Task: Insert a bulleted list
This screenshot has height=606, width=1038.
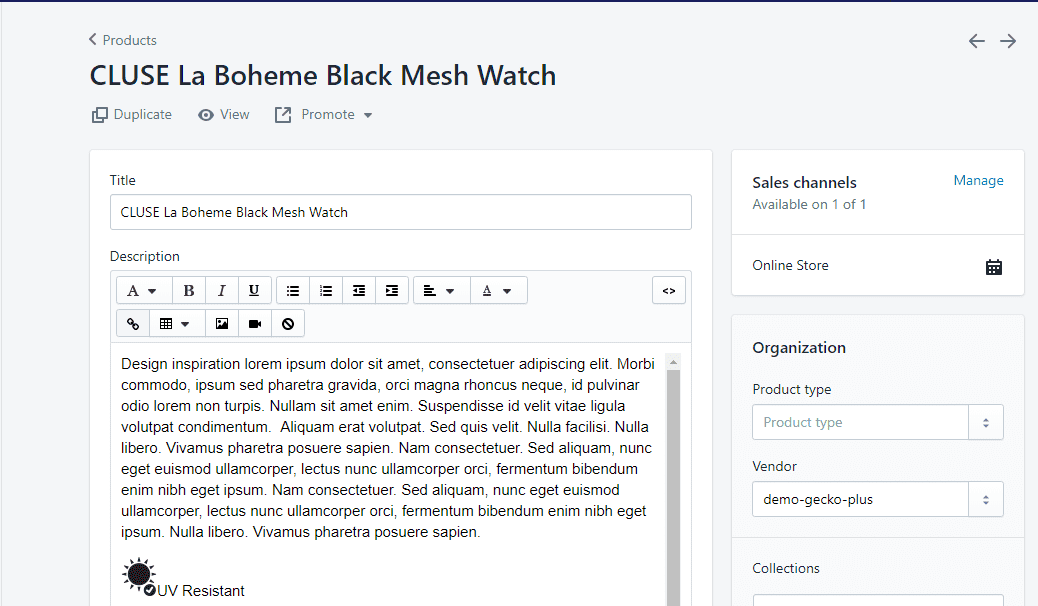Action: pyautogui.click(x=293, y=290)
